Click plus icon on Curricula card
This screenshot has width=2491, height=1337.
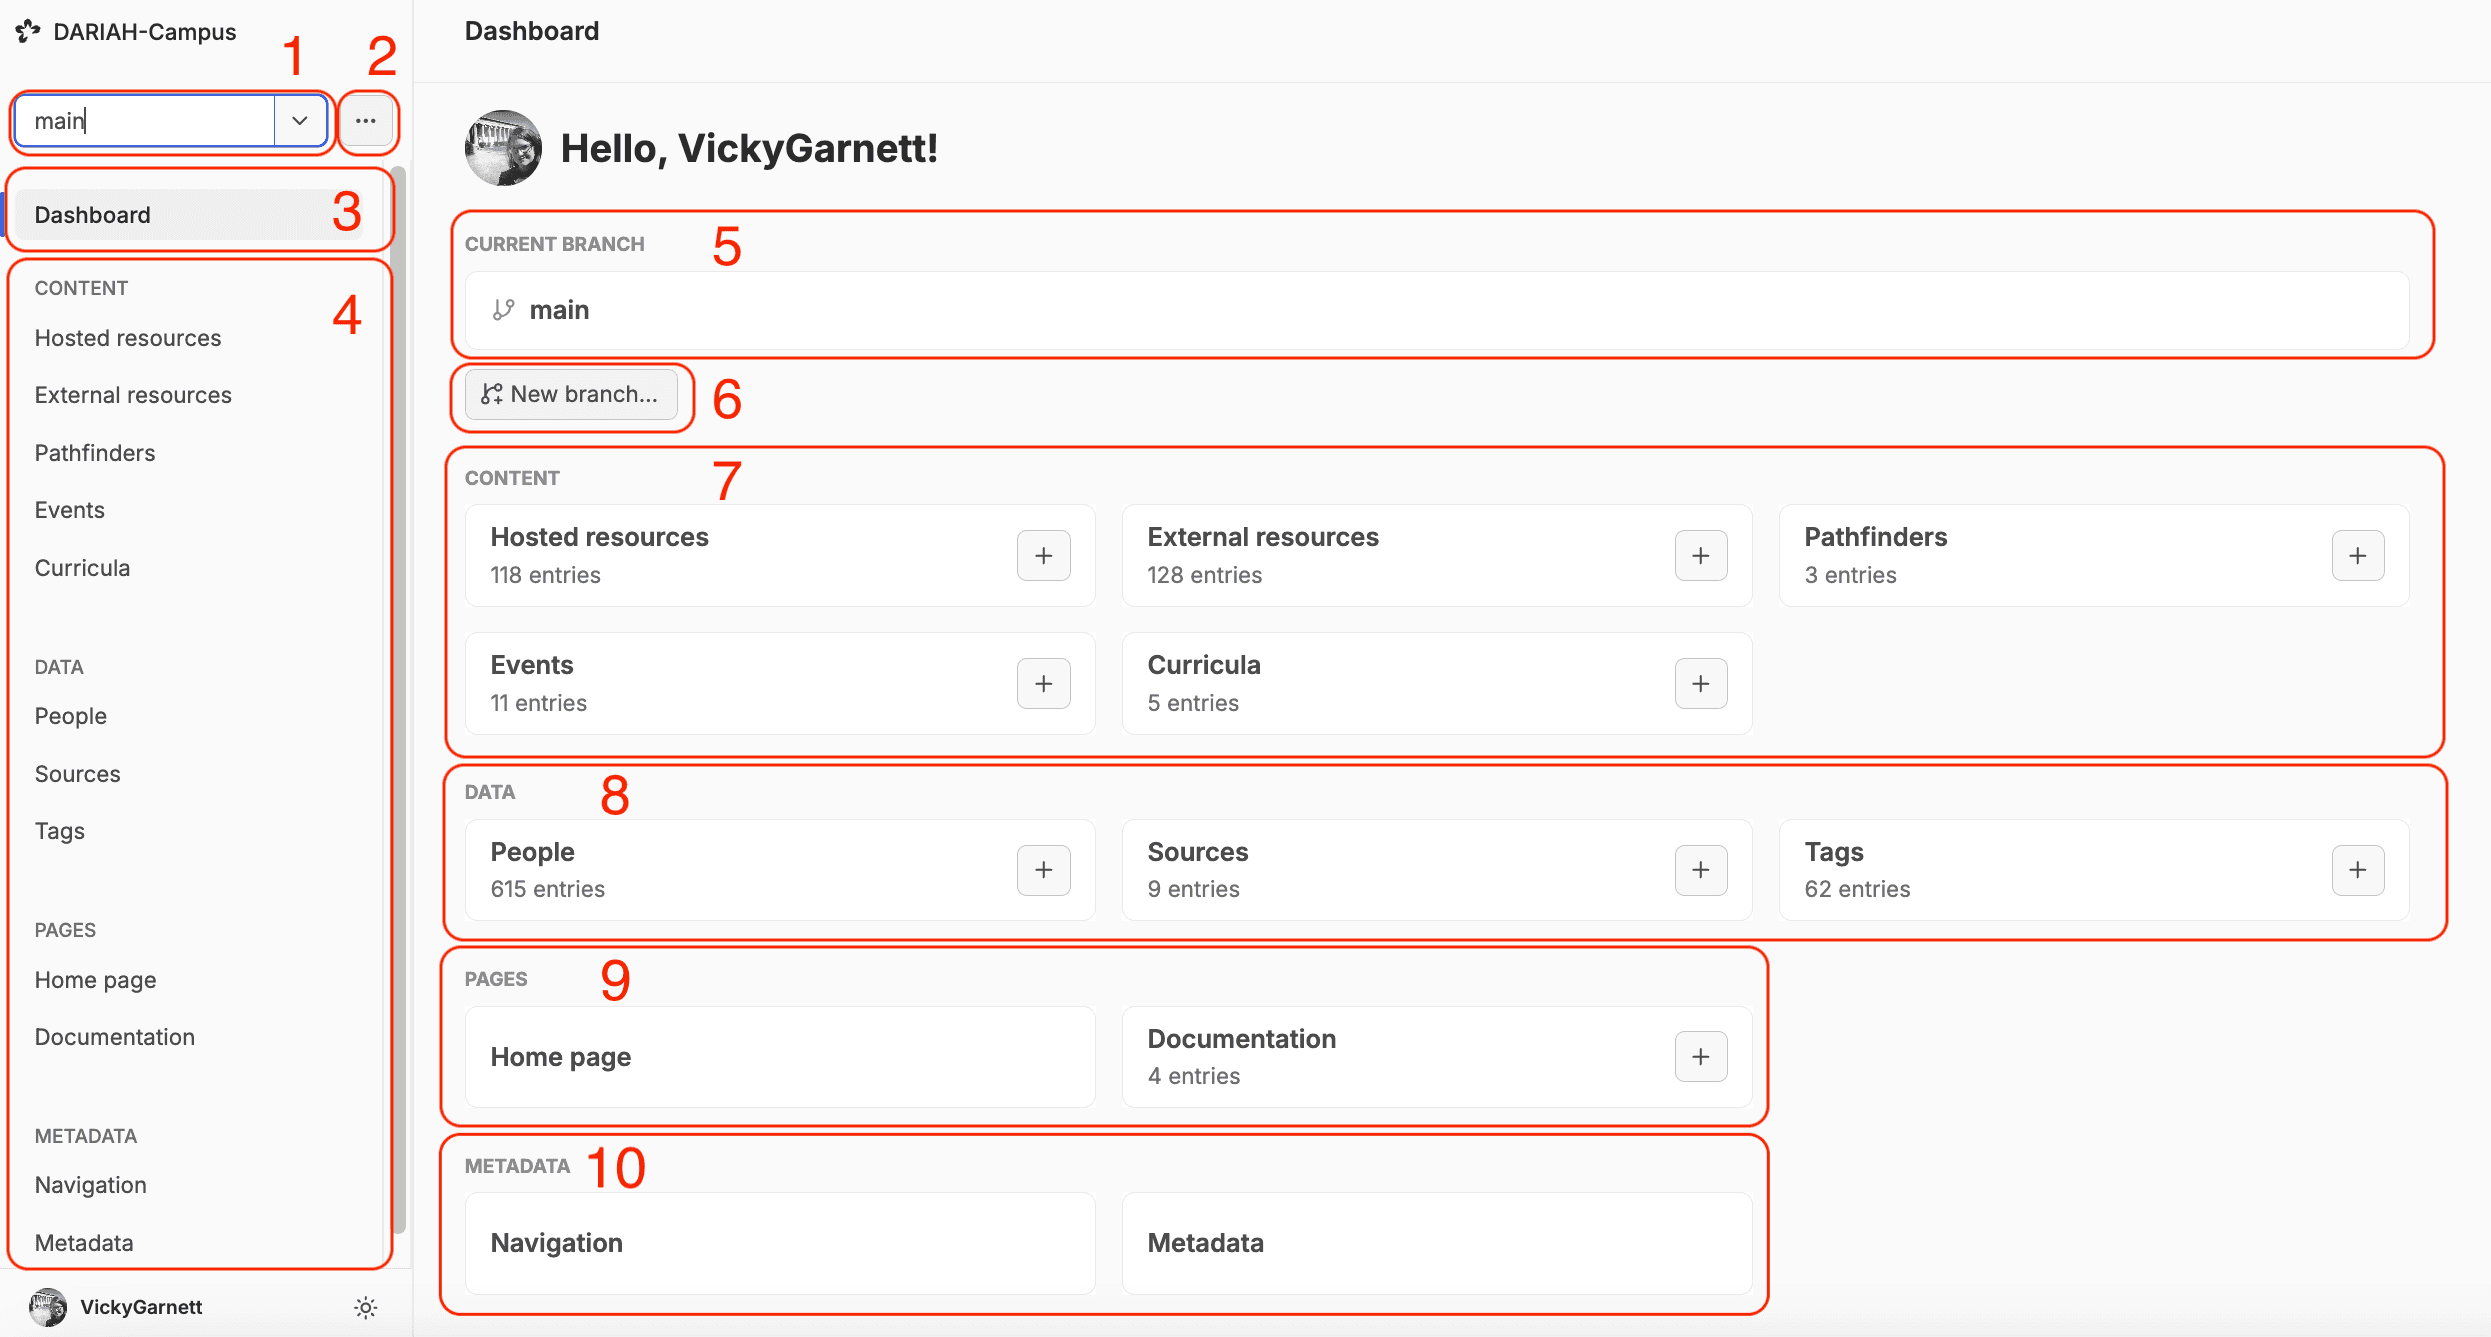coord(1700,684)
